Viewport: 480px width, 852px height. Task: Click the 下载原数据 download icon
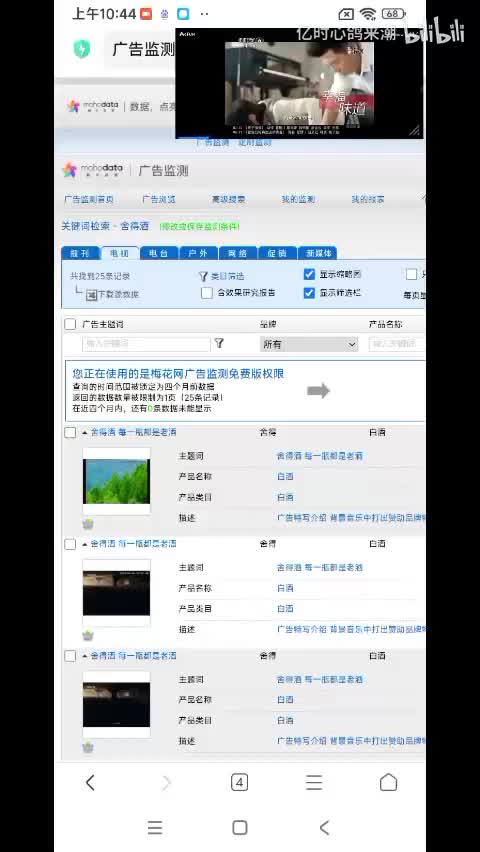[x=91, y=295]
